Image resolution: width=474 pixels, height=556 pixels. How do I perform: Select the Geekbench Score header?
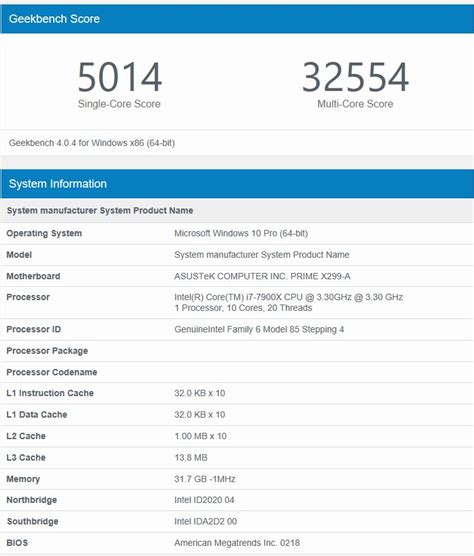point(54,19)
